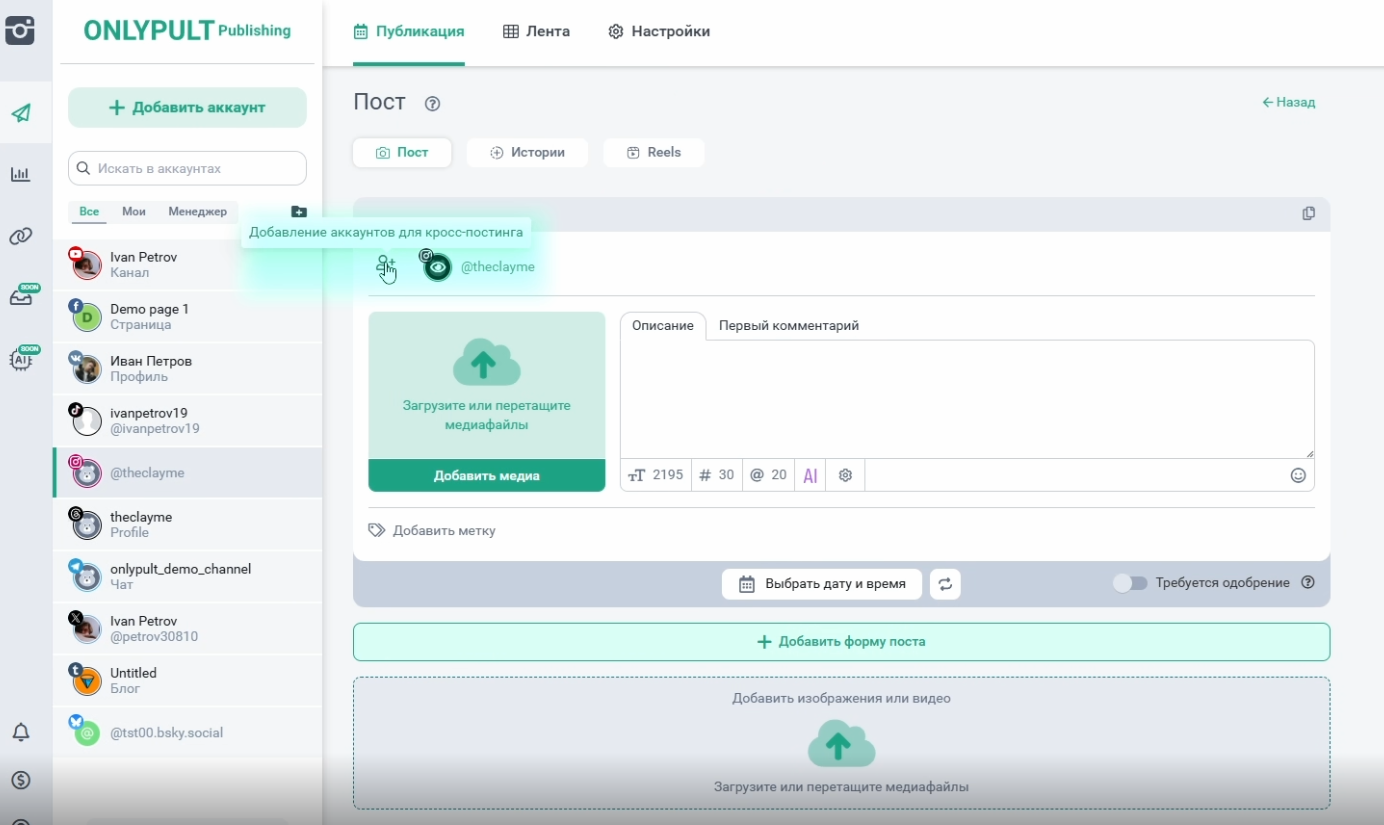The height and width of the screenshot is (825, 1384).
Task: Click the 'Искать в аккаунтах' search field
Action: click(187, 169)
